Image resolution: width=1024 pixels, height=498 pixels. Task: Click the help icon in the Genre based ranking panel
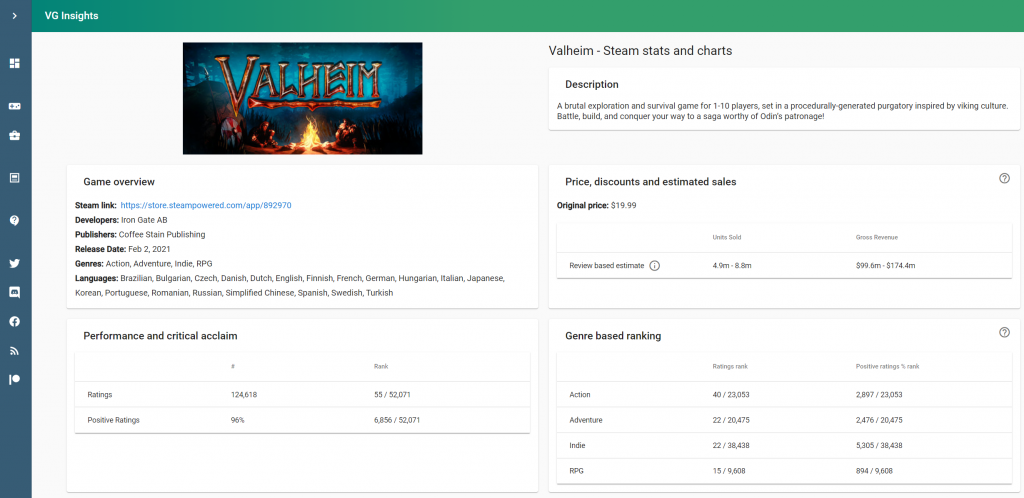pyautogui.click(x=1004, y=332)
